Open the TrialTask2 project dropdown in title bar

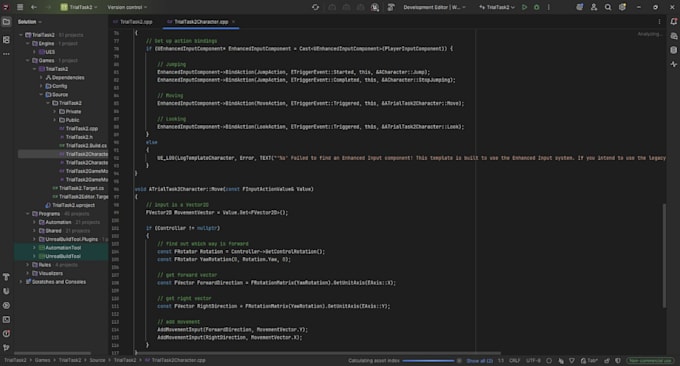[x=79, y=7]
